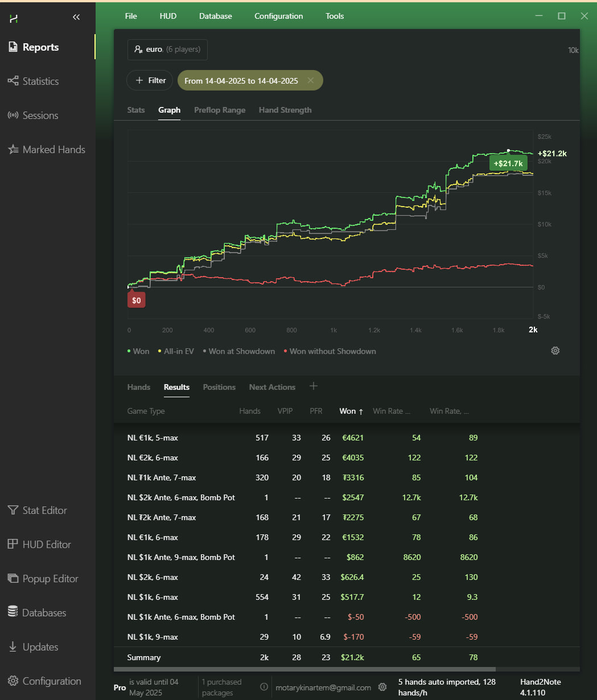Click the +$21.7k graph tooltip marker
The width and height of the screenshot is (597, 700).
point(508,163)
